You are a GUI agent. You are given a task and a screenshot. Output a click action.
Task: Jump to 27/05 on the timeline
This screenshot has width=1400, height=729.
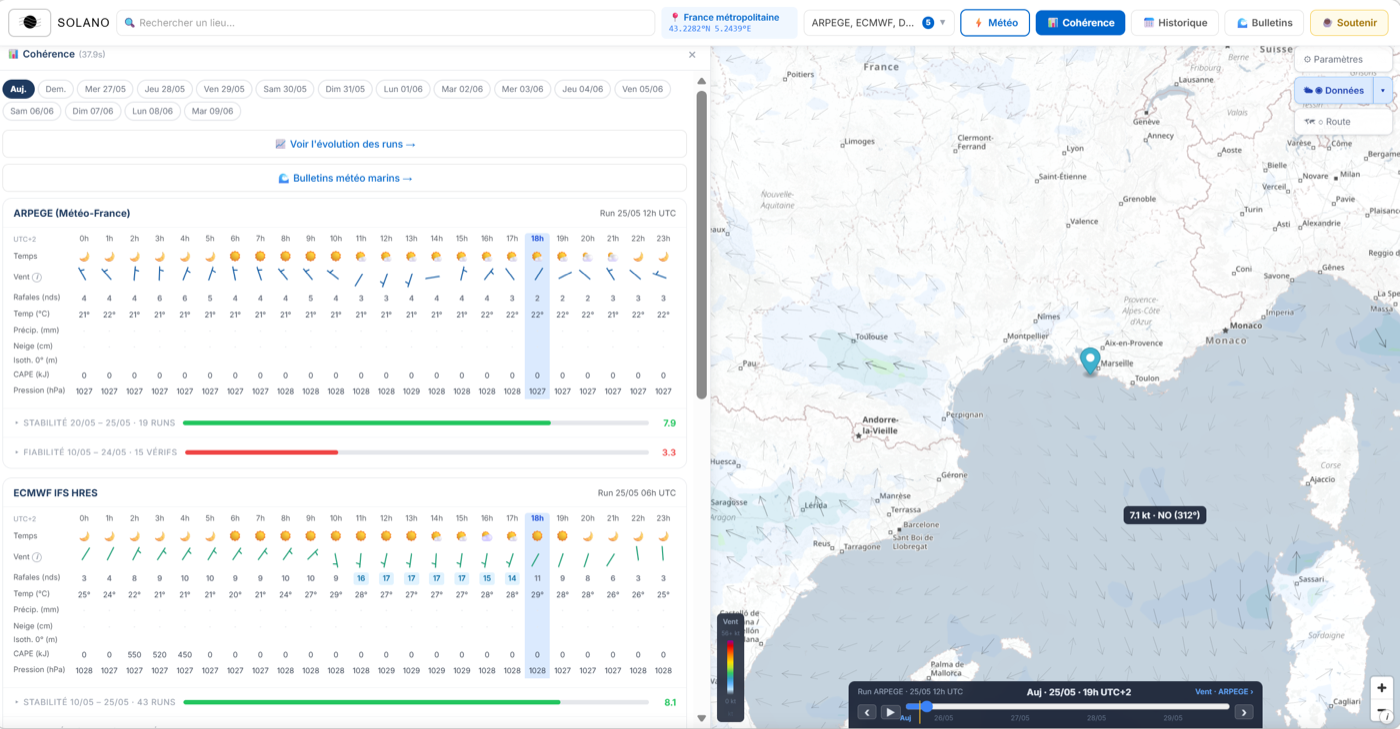point(1019,718)
